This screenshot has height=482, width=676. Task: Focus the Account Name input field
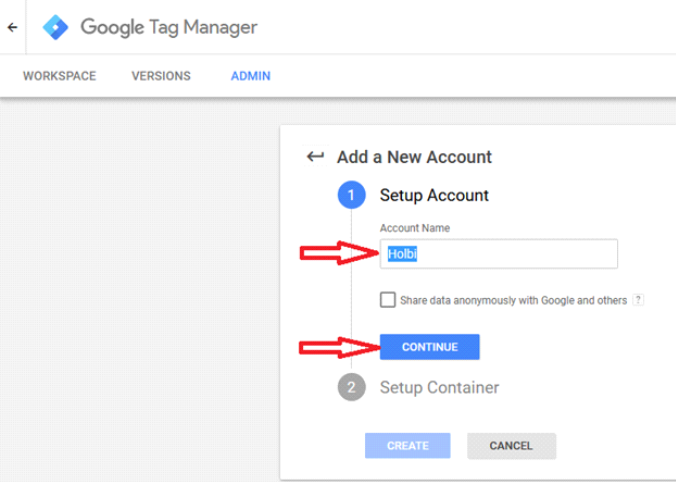click(498, 254)
